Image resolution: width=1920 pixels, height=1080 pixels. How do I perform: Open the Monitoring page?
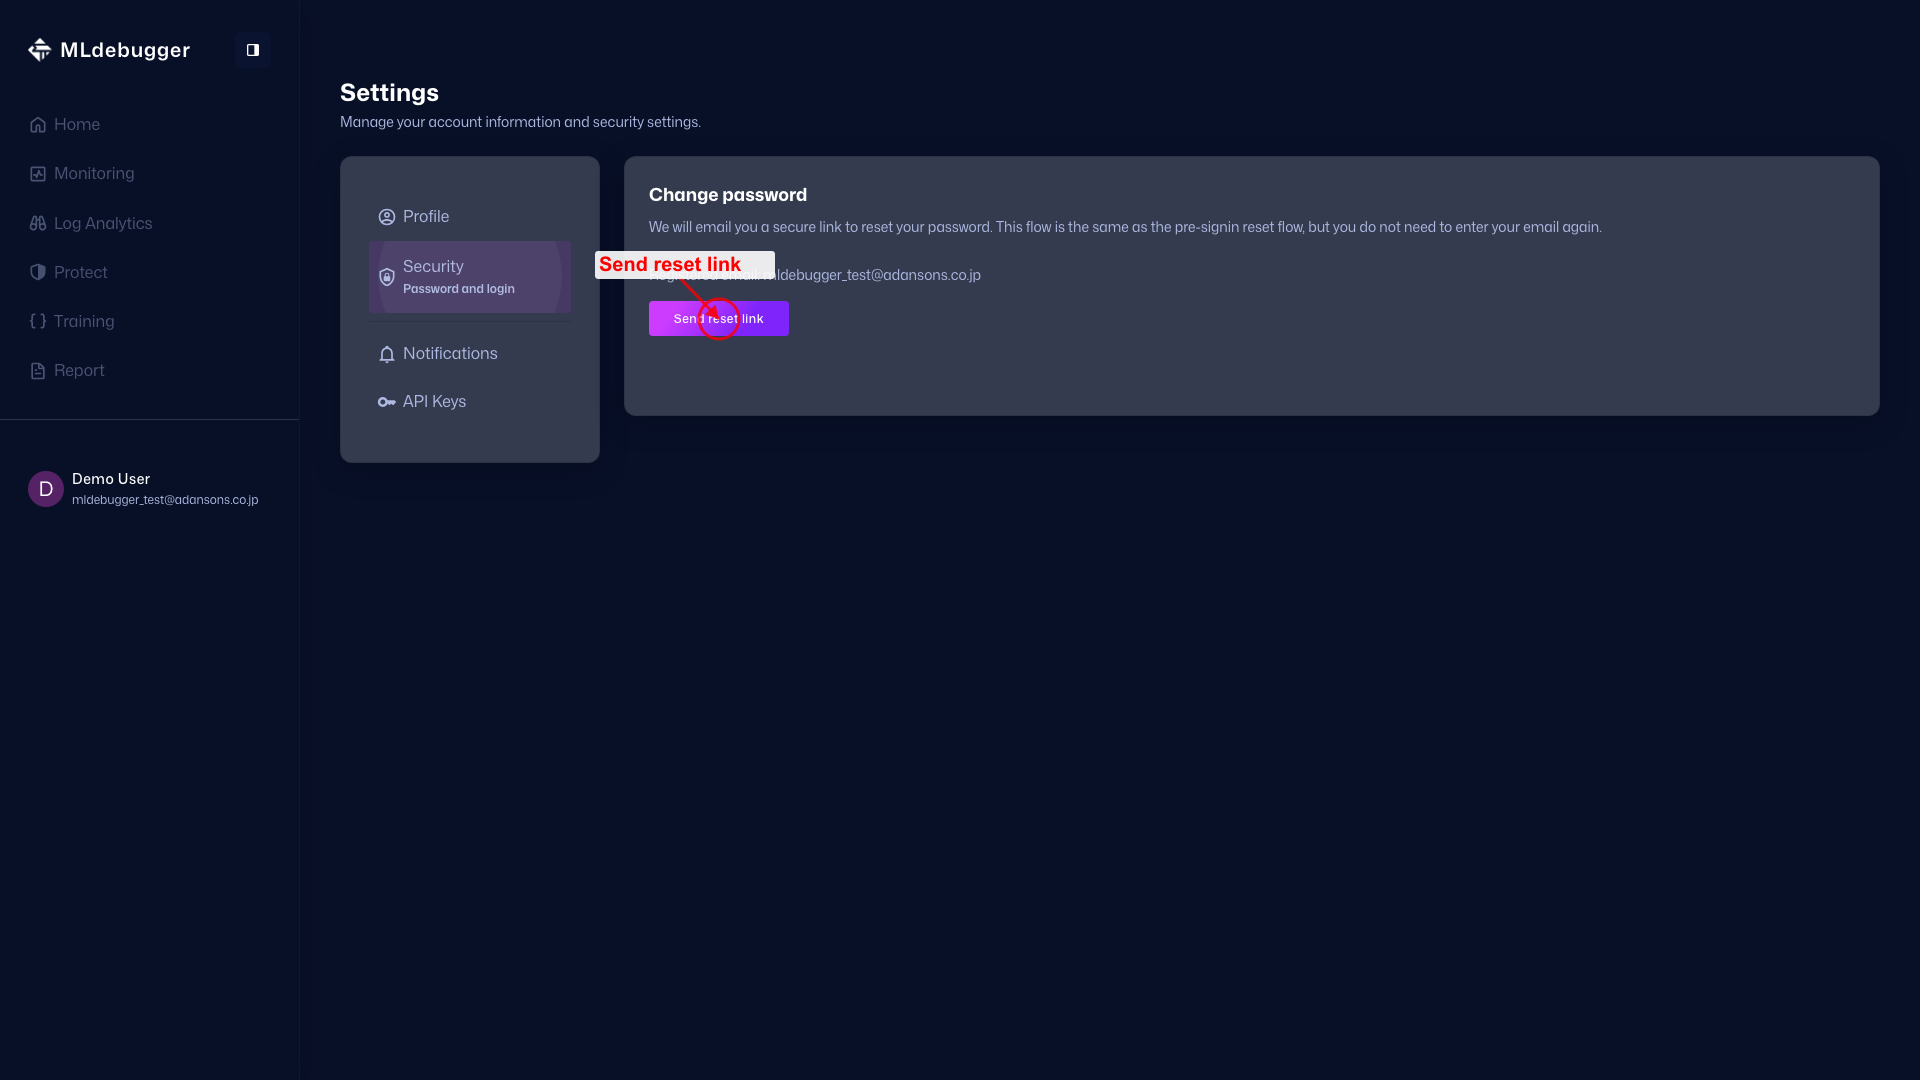click(x=93, y=174)
